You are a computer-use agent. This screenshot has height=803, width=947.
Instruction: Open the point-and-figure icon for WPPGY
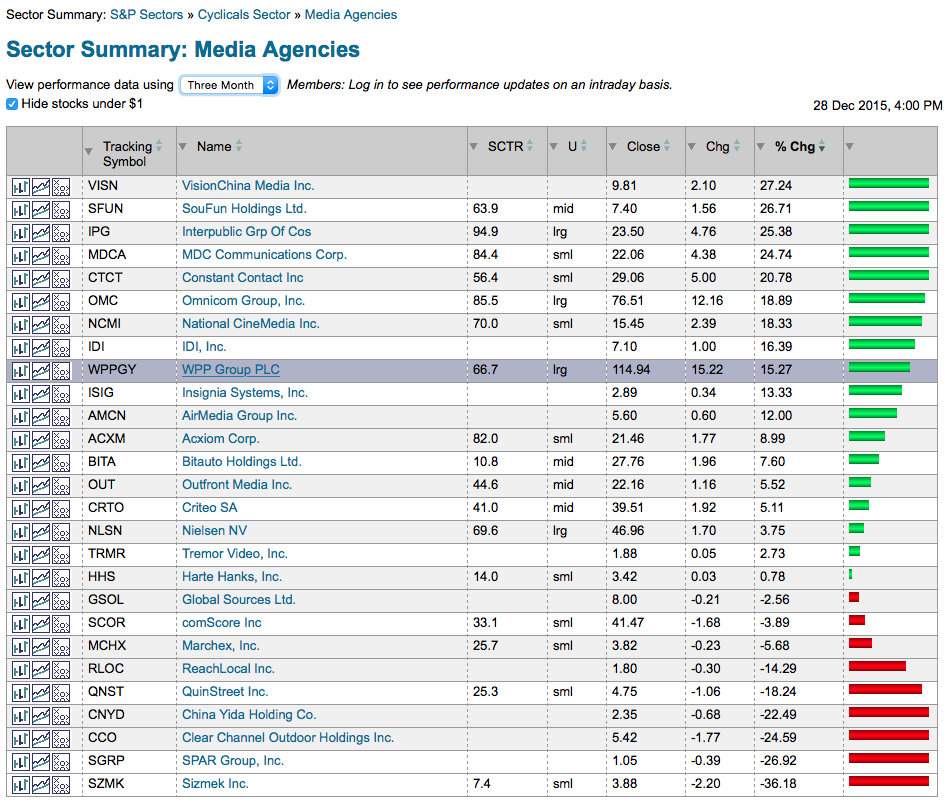[x=61, y=371]
